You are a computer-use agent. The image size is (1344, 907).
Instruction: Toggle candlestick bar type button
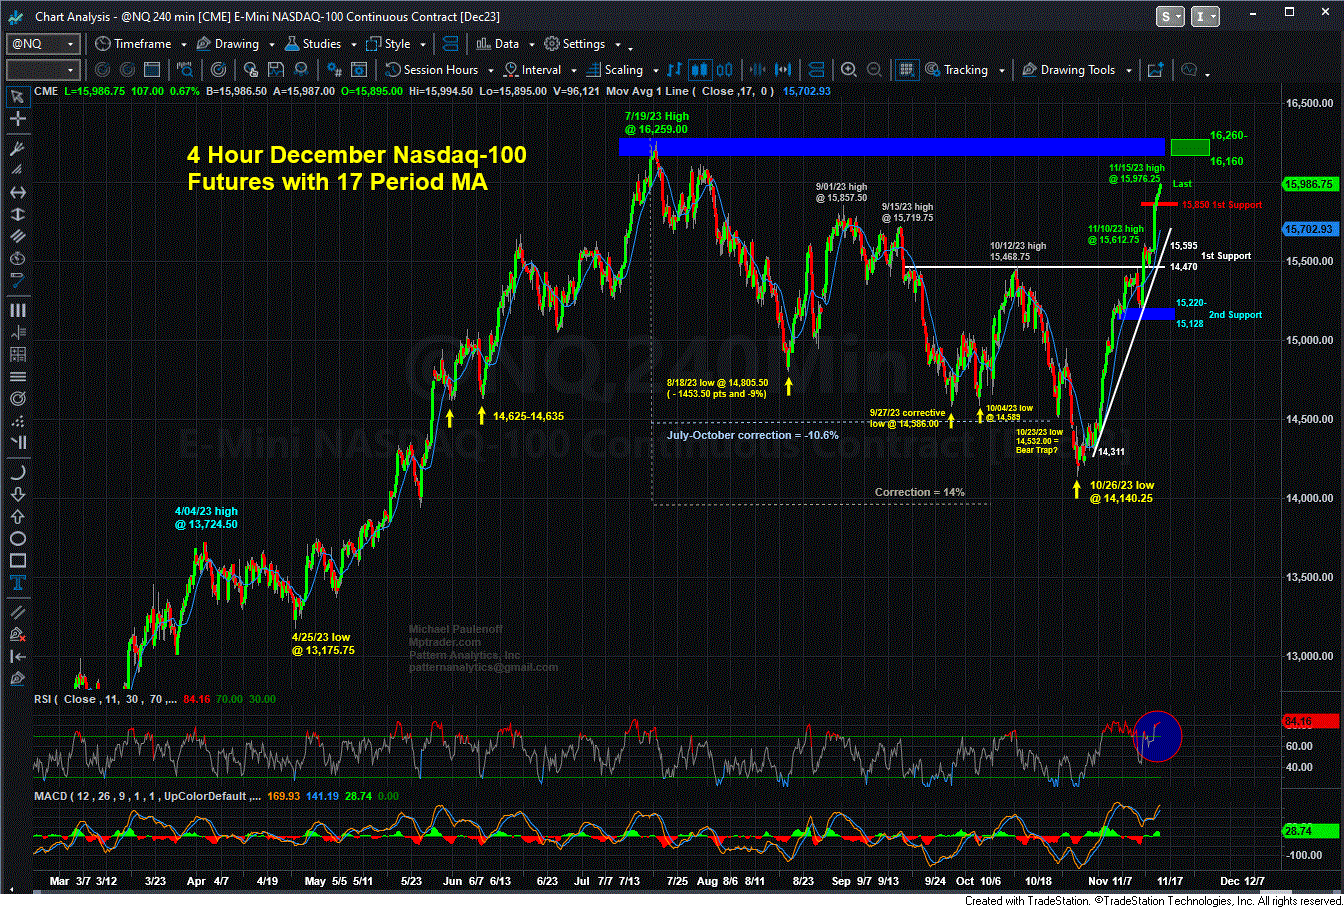tap(700, 70)
